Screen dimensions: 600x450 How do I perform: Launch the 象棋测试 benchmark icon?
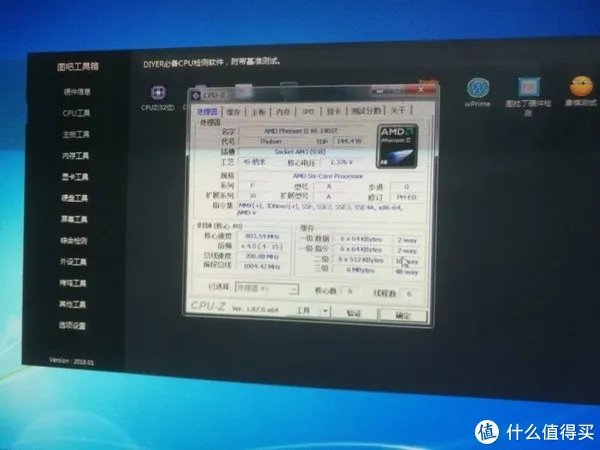[x=581, y=86]
